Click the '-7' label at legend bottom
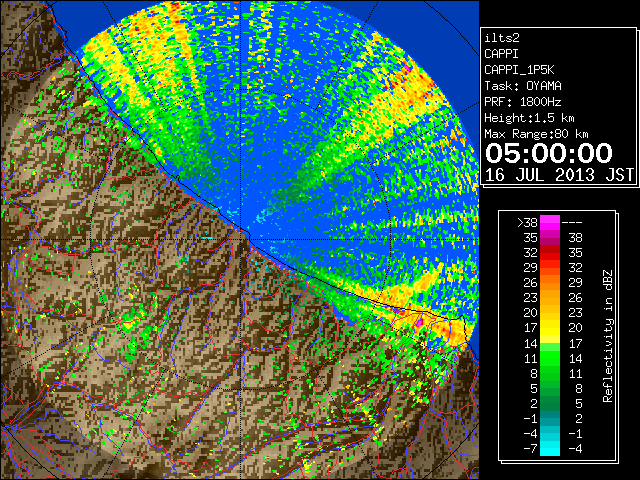The height and width of the screenshot is (480, 640). tap(530, 449)
